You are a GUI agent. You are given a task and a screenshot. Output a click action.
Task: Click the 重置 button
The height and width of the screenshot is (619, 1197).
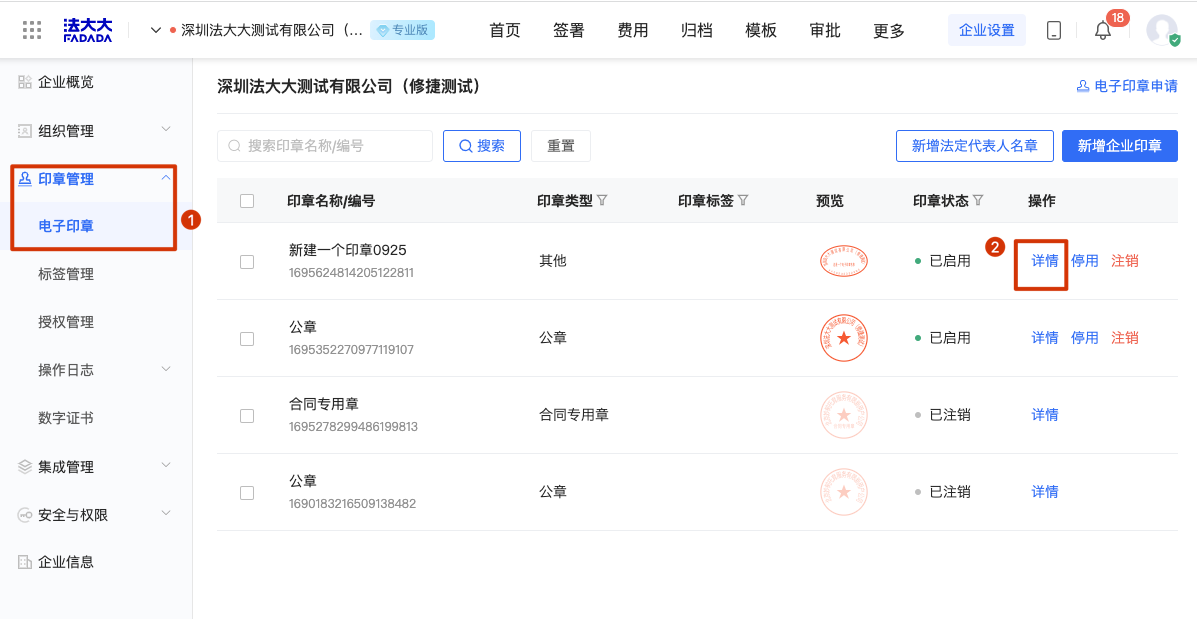pos(560,146)
